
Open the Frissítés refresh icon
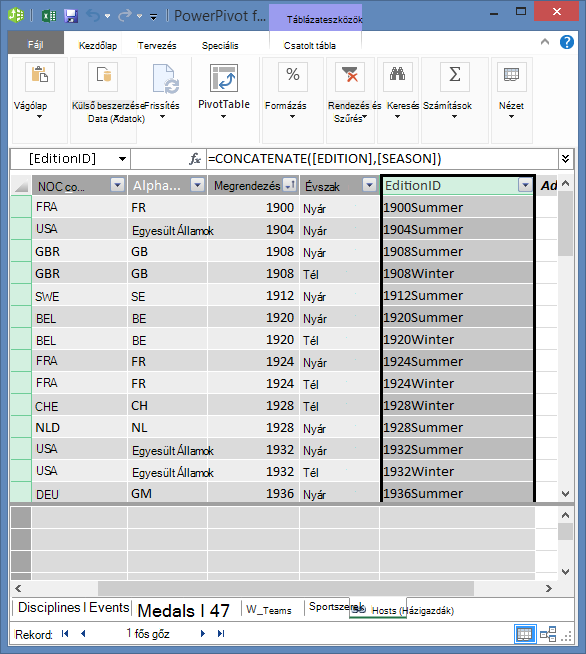(x=166, y=78)
